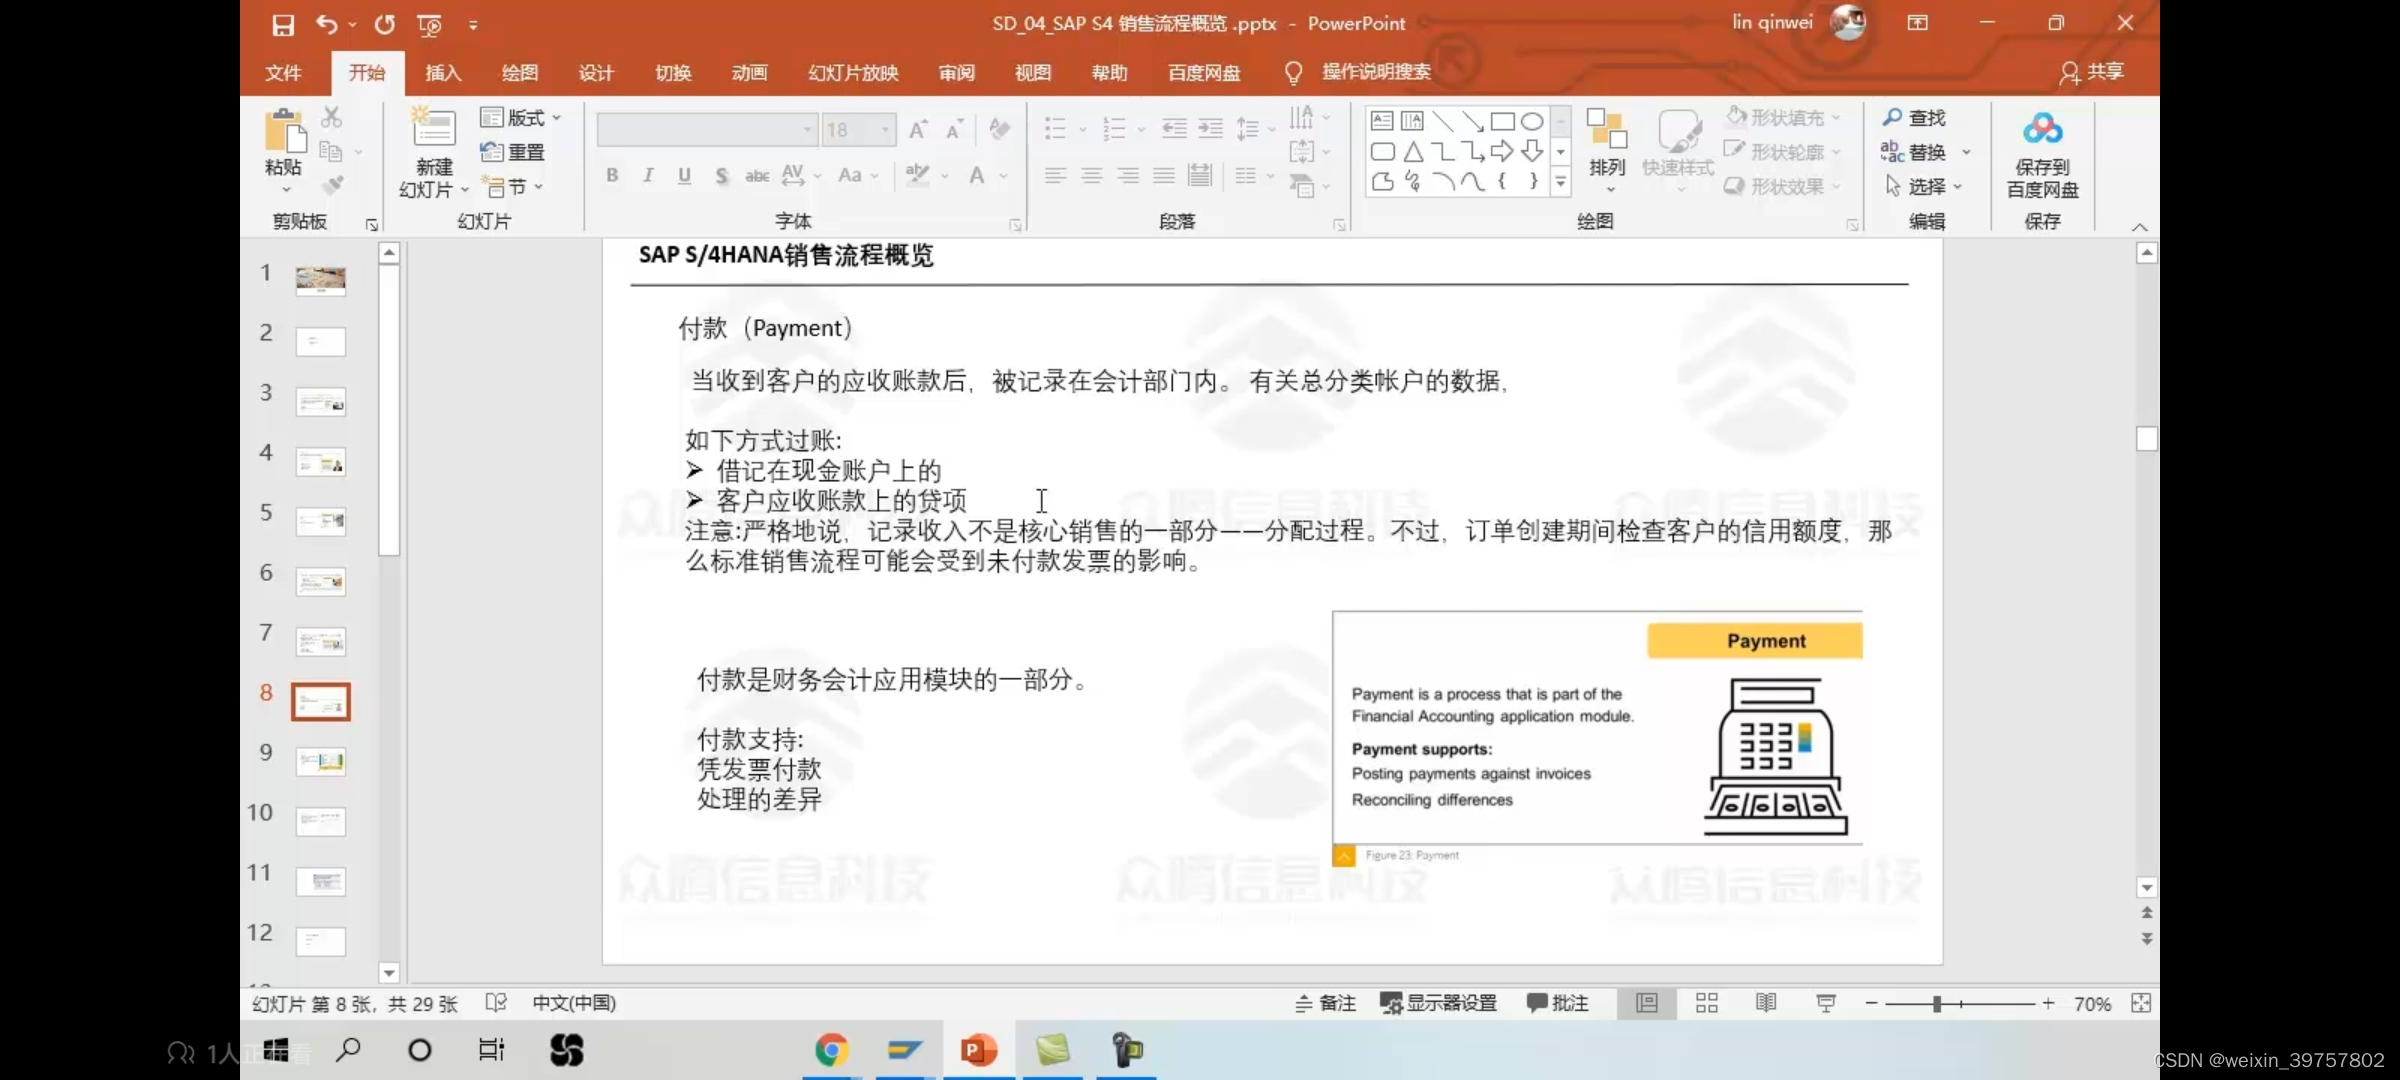Zoom in with the plus button

pyautogui.click(x=2048, y=1003)
